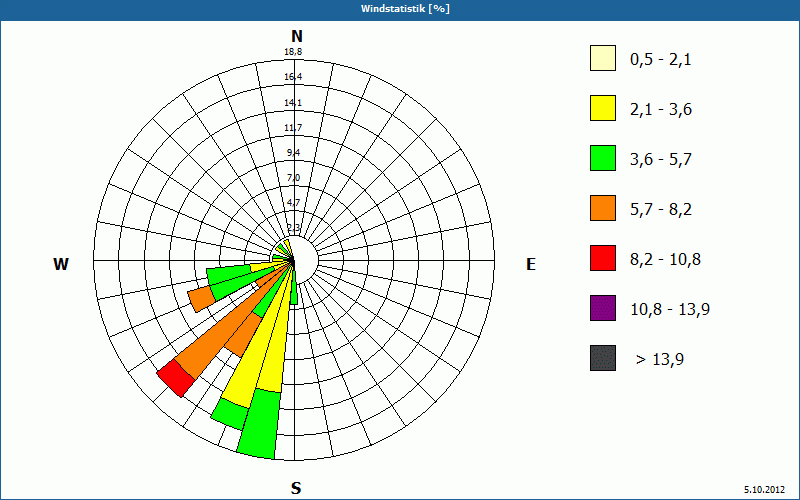Click the large green segment near south

tap(259, 423)
